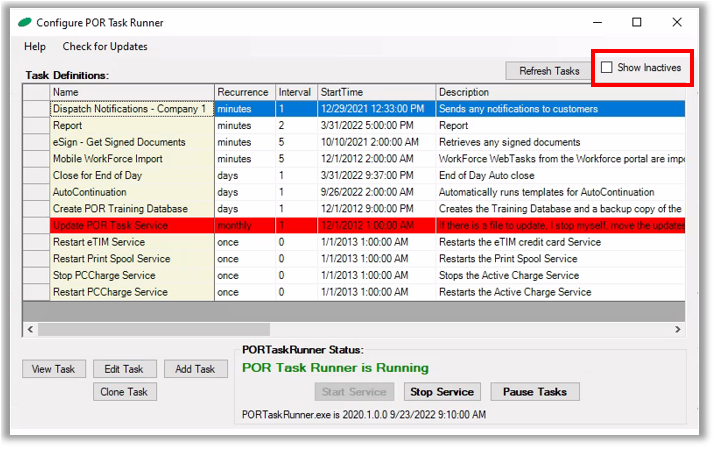Screen dimensions: 725x451
Task: Enable the Show Inactives checkbox
Action: pos(608,68)
